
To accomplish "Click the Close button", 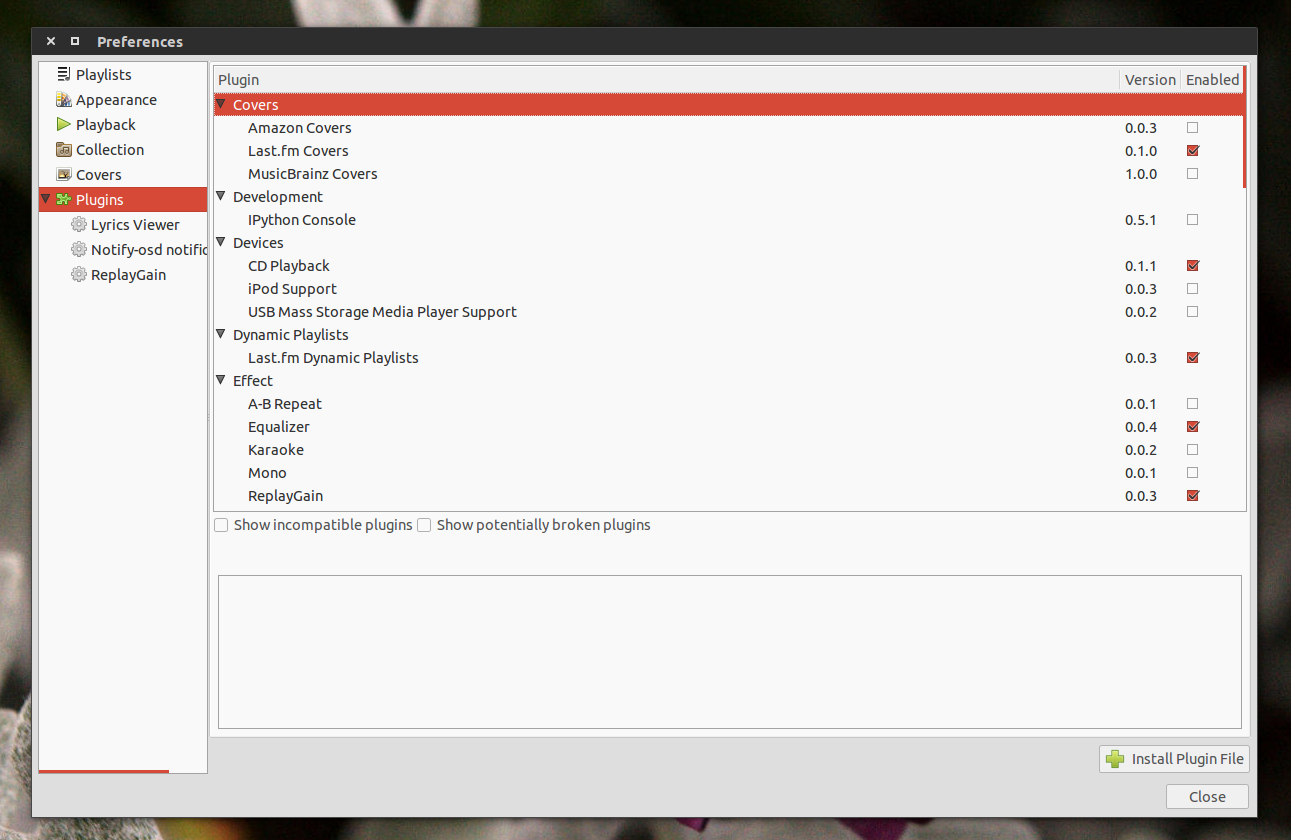I will click(1207, 797).
